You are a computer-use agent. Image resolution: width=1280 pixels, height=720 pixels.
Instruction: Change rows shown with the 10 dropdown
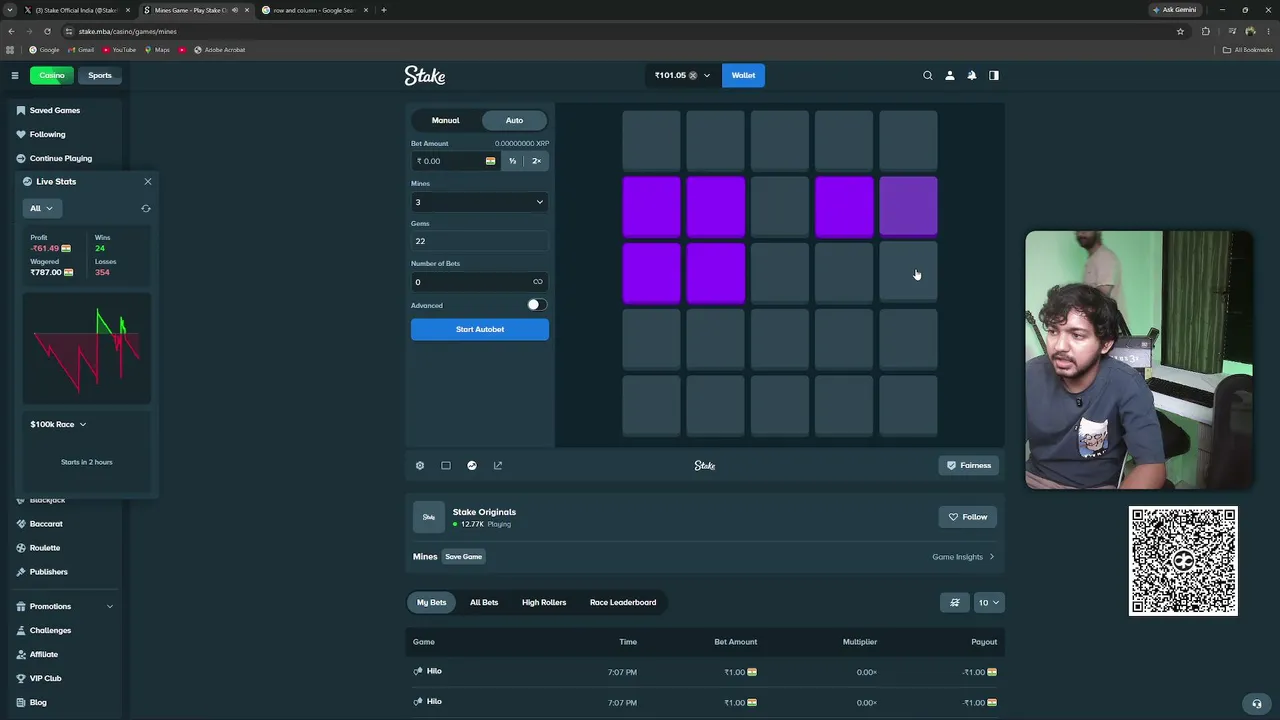[x=989, y=602]
